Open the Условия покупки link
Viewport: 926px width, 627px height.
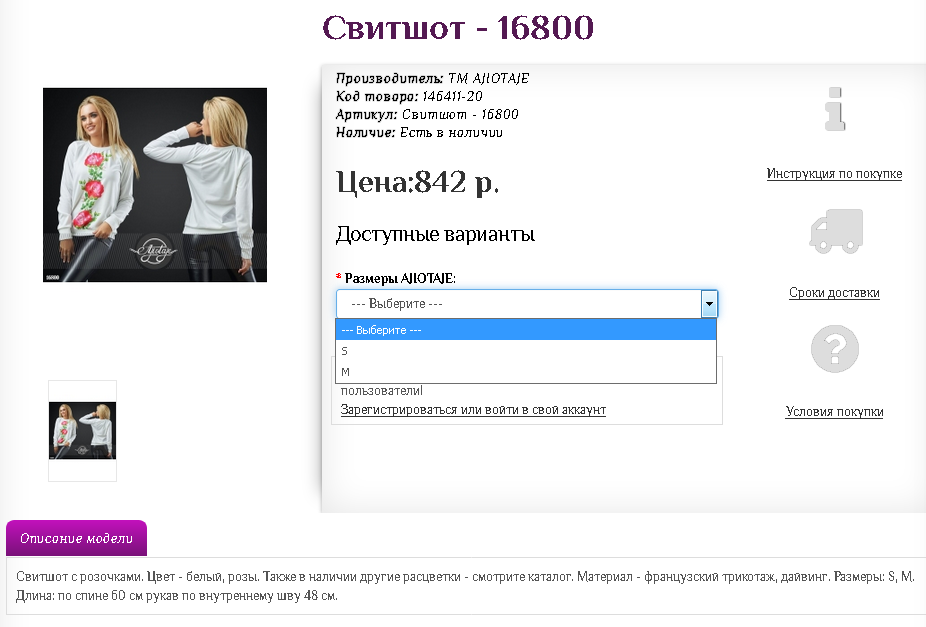click(x=834, y=412)
